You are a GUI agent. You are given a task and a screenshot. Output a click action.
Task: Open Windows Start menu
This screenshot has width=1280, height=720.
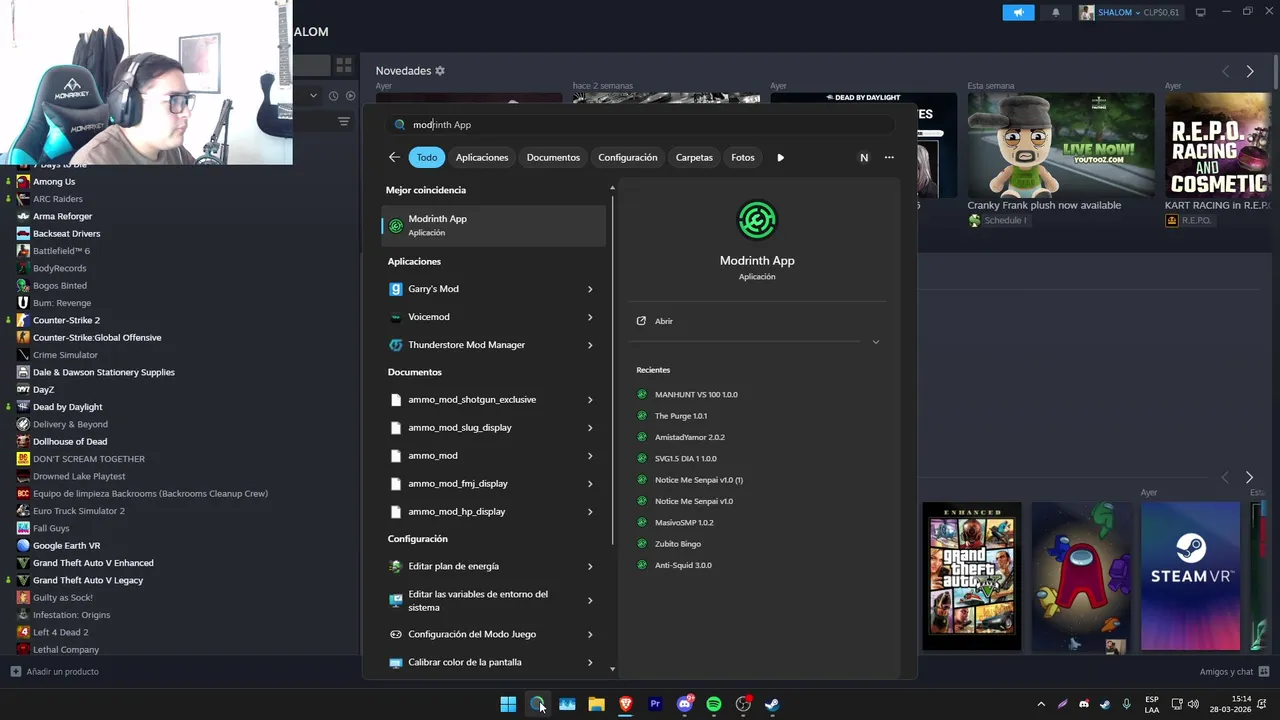[508, 704]
